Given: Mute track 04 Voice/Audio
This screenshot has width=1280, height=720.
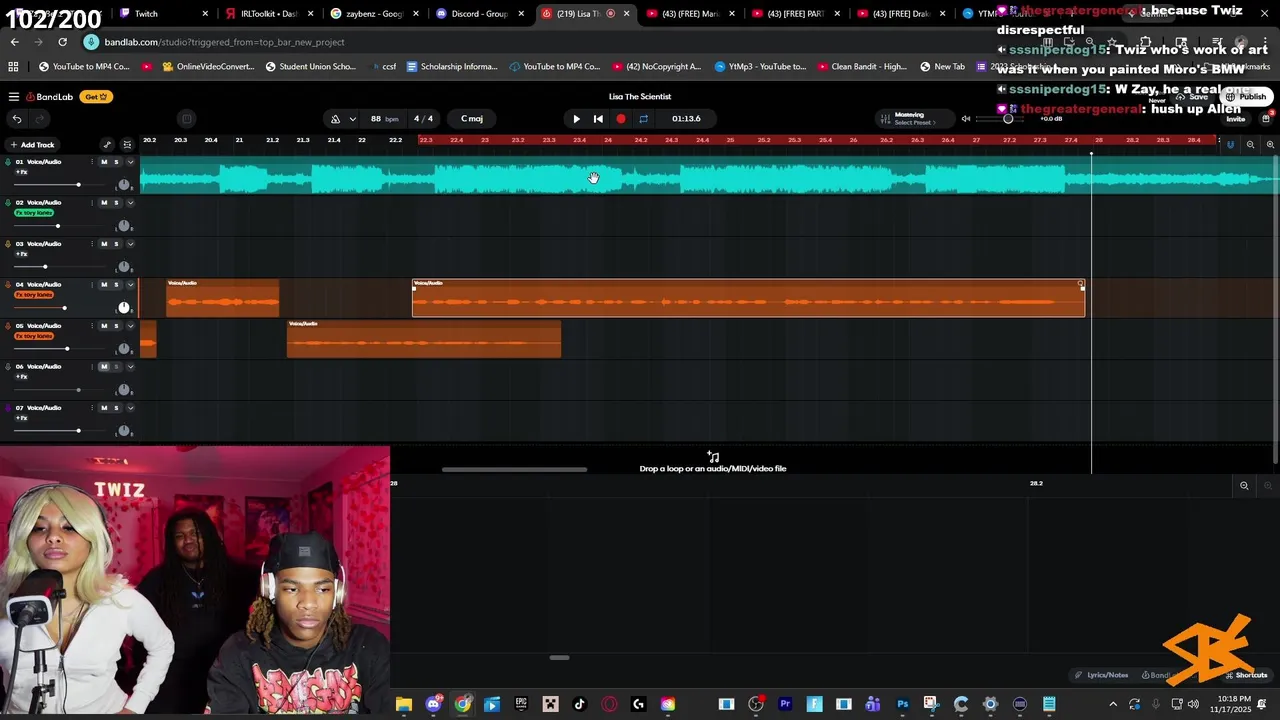Looking at the screenshot, I should [x=104, y=285].
